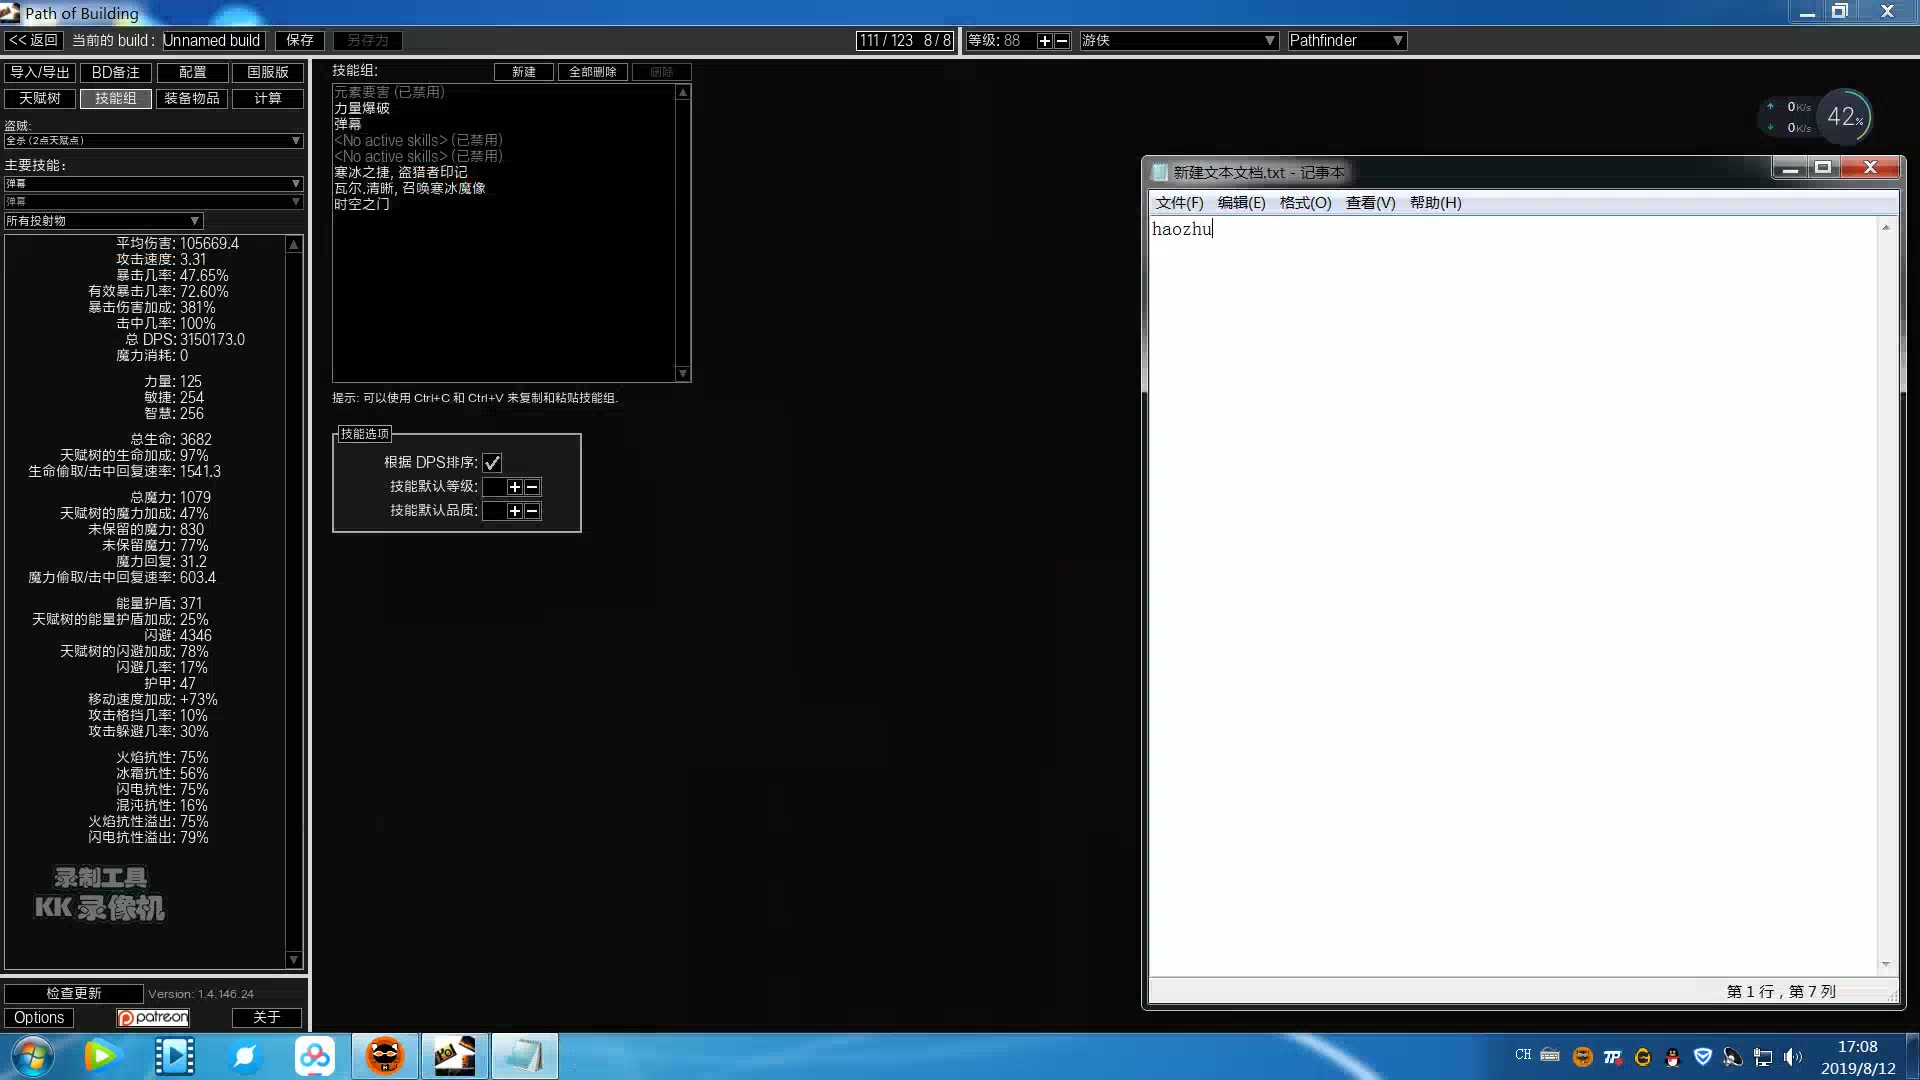
Task: Open Path of Building taskbar icon
Action: point(455,1056)
